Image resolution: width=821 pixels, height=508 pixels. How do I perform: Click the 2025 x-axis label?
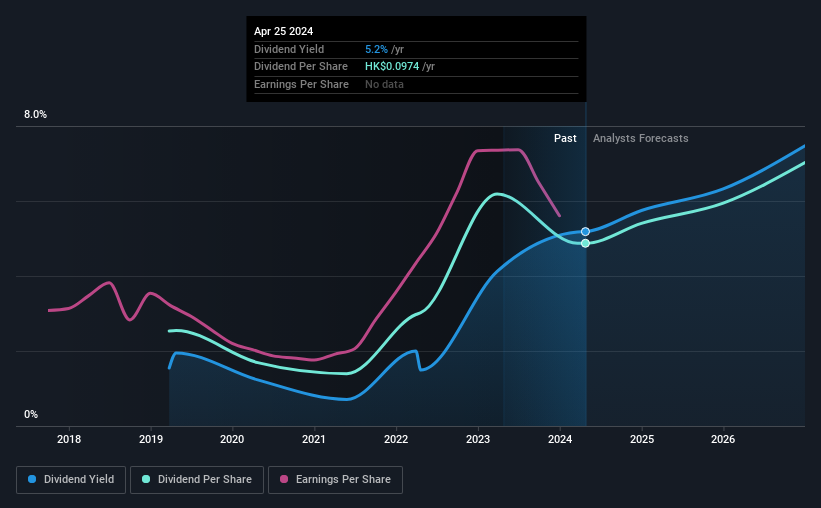click(x=642, y=439)
